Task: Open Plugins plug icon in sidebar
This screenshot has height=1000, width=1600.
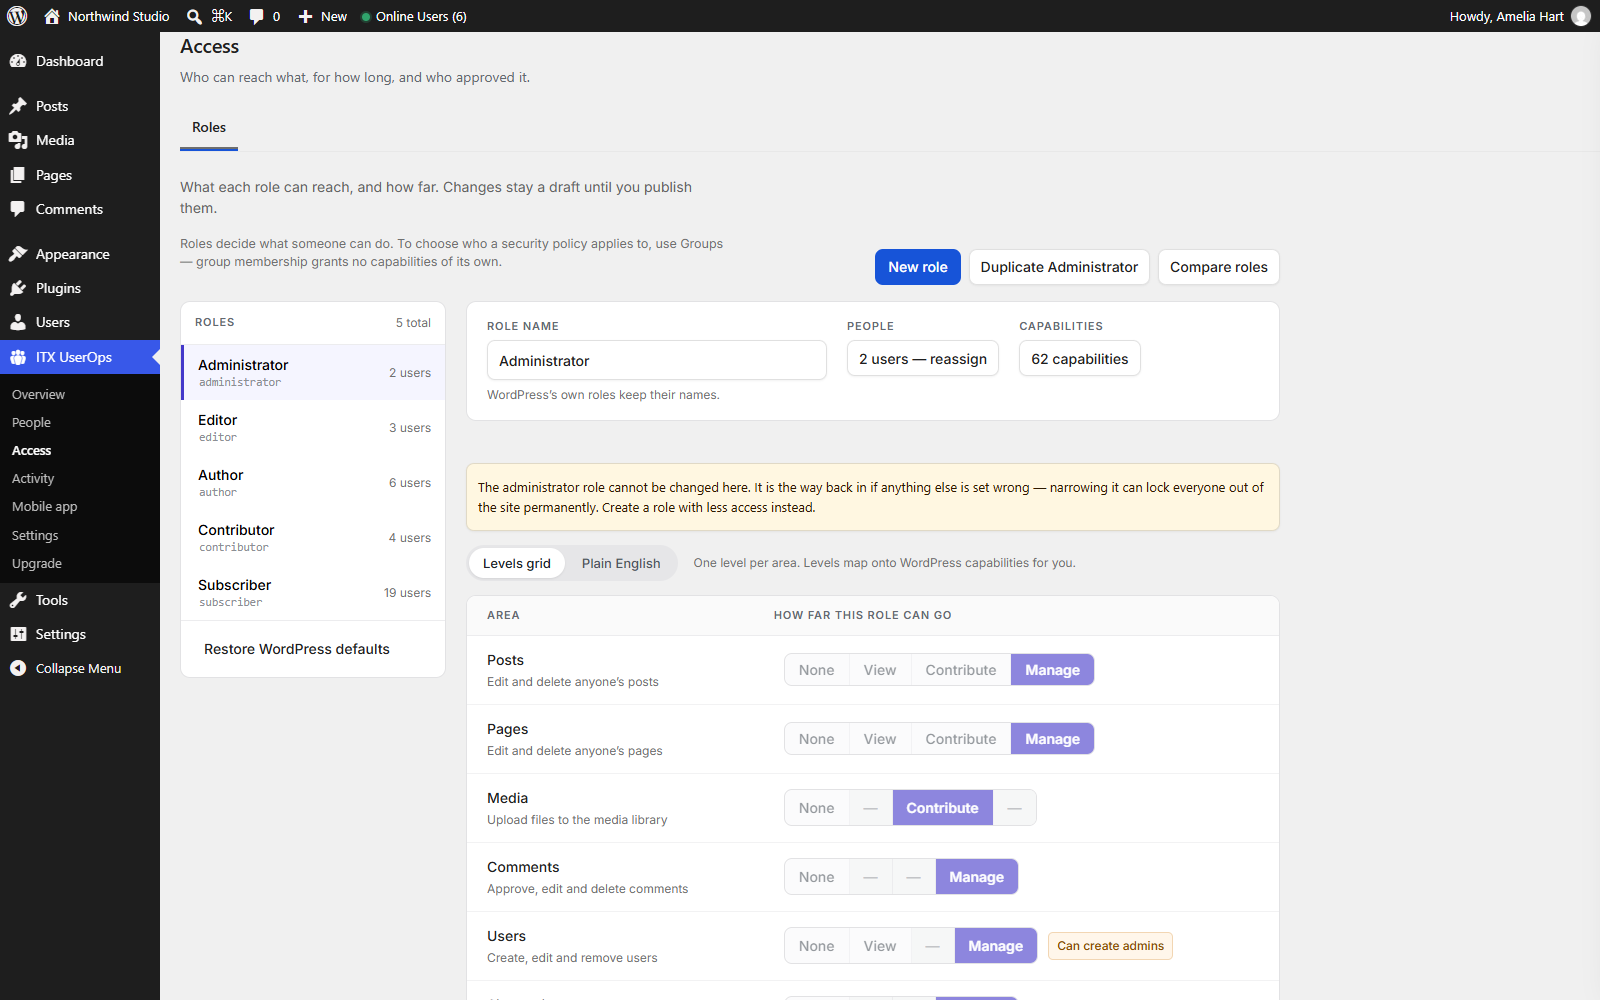Action: point(18,288)
